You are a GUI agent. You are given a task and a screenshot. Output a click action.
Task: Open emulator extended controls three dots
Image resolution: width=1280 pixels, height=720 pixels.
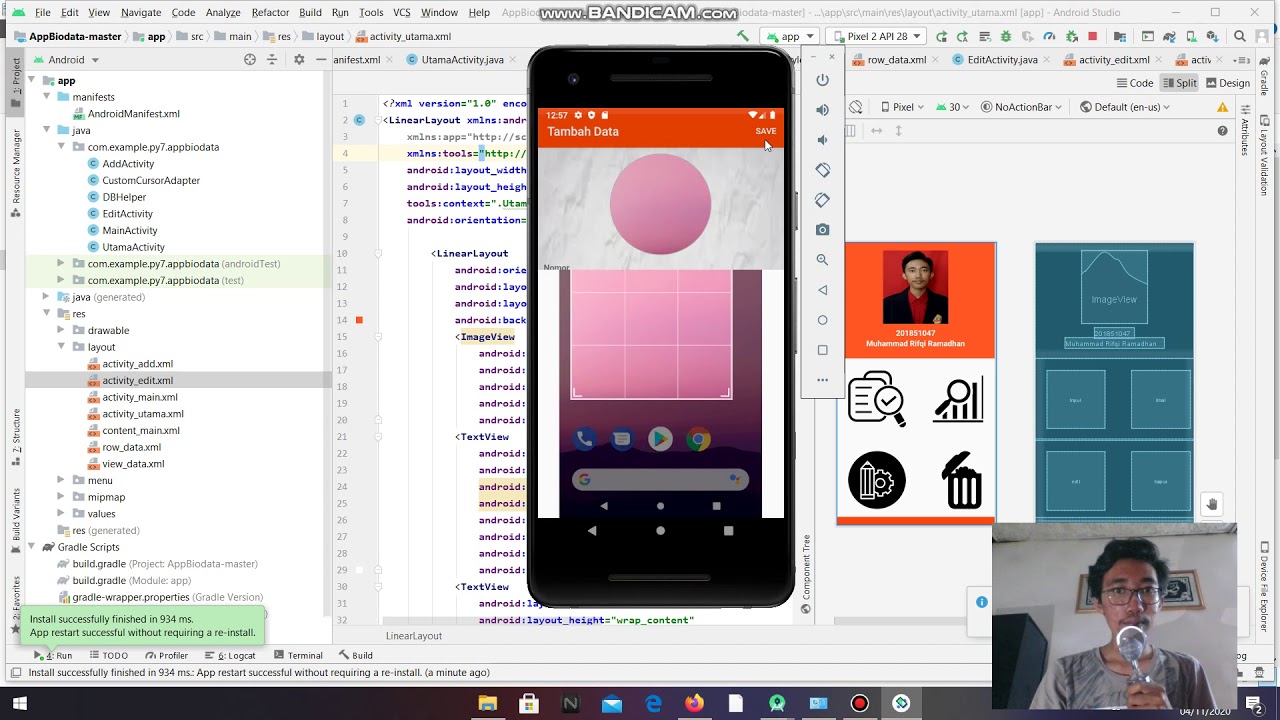tap(822, 380)
